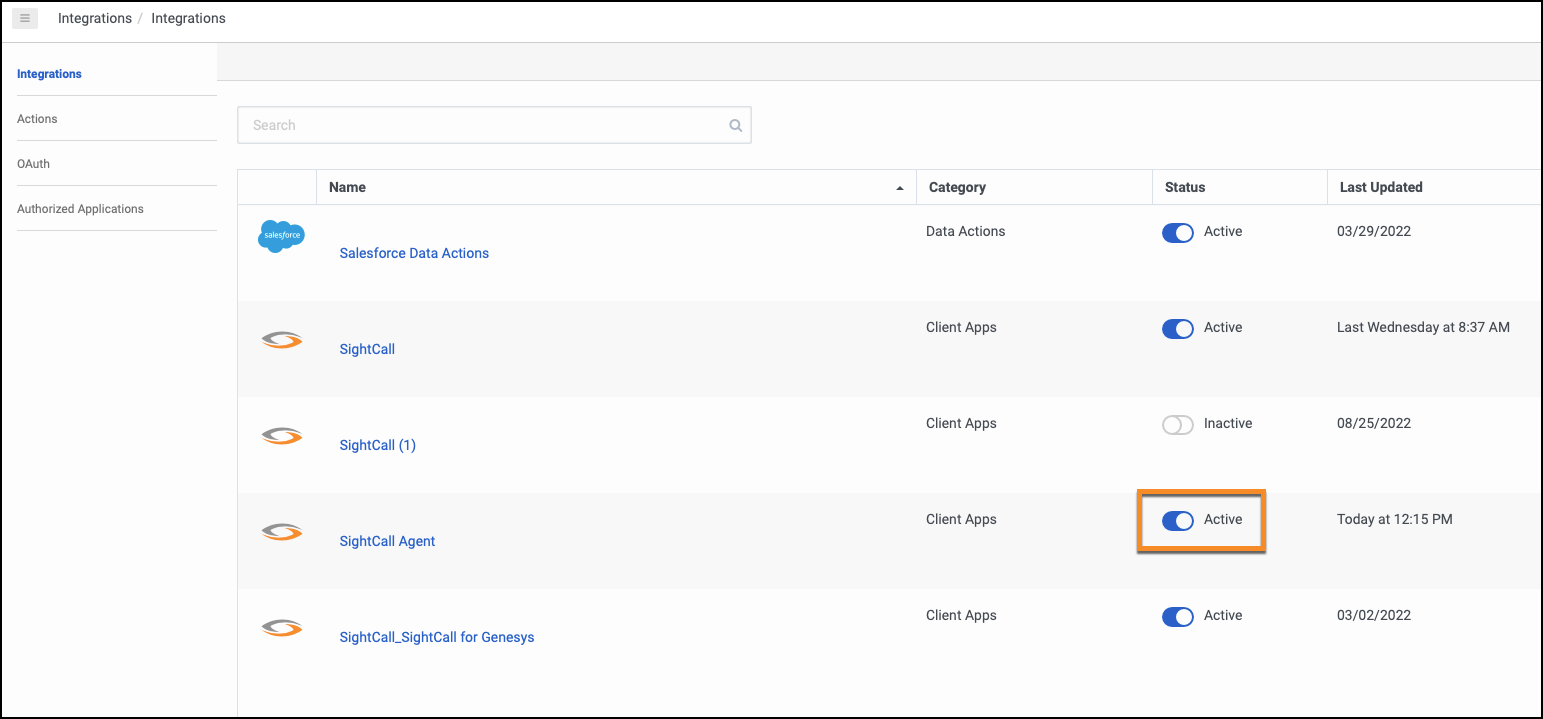1543x719 pixels.
Task: Click the 08/25/2022 date cell
Action: [x=1374, y=423]
